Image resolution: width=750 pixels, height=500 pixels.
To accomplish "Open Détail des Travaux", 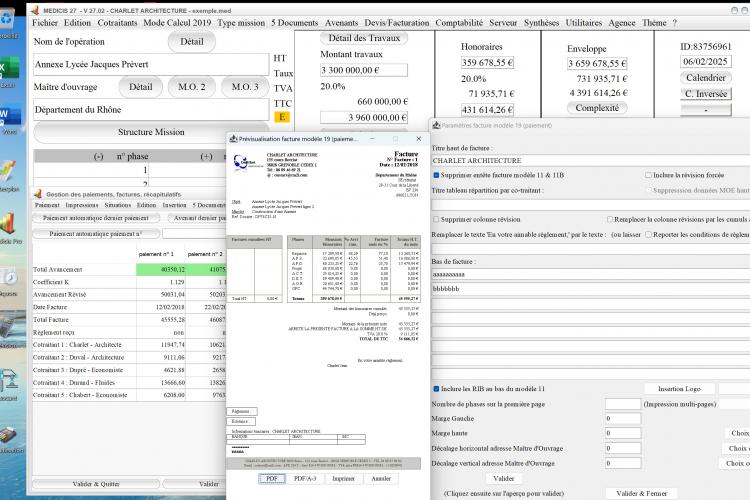I will [x=364, y=38].
